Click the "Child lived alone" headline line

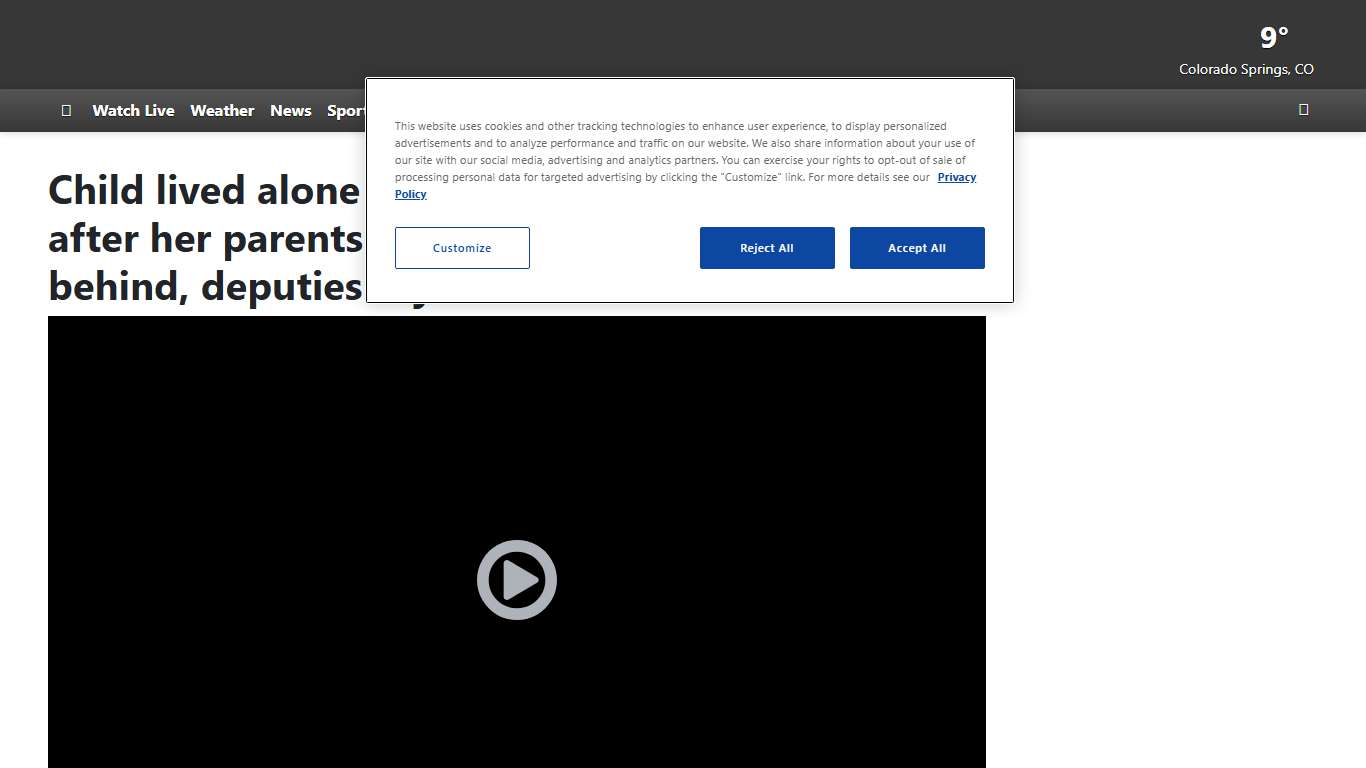pyautogui.click(x=204, y=190)
